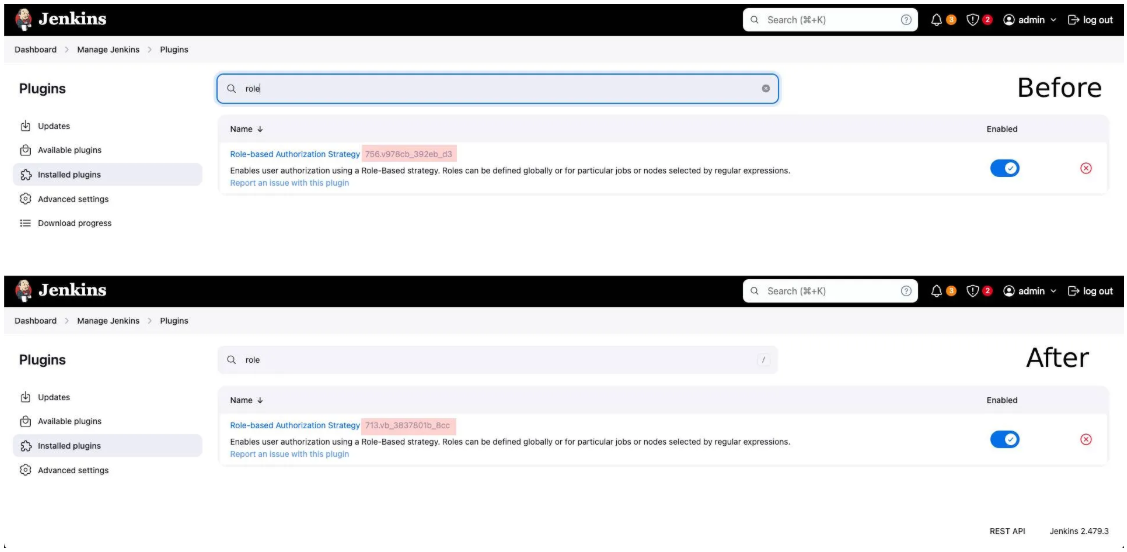Click the search help icon in the After screenshot
The height and width of the screenshot is (552, 1127).
click(906, 291)
